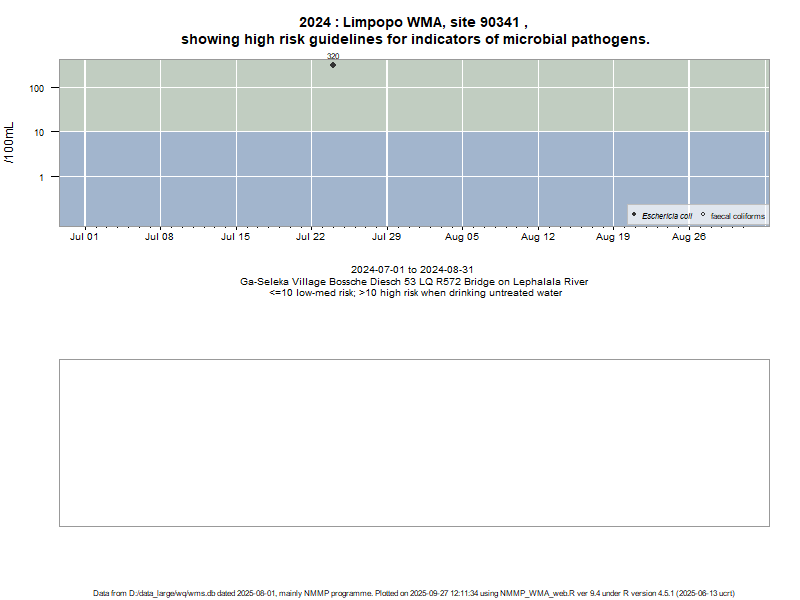This screenshot has width=800, height=600.
Task: Select the 2024-07-01 to 2024-08-31 date range text
Action: click(412, 270)
